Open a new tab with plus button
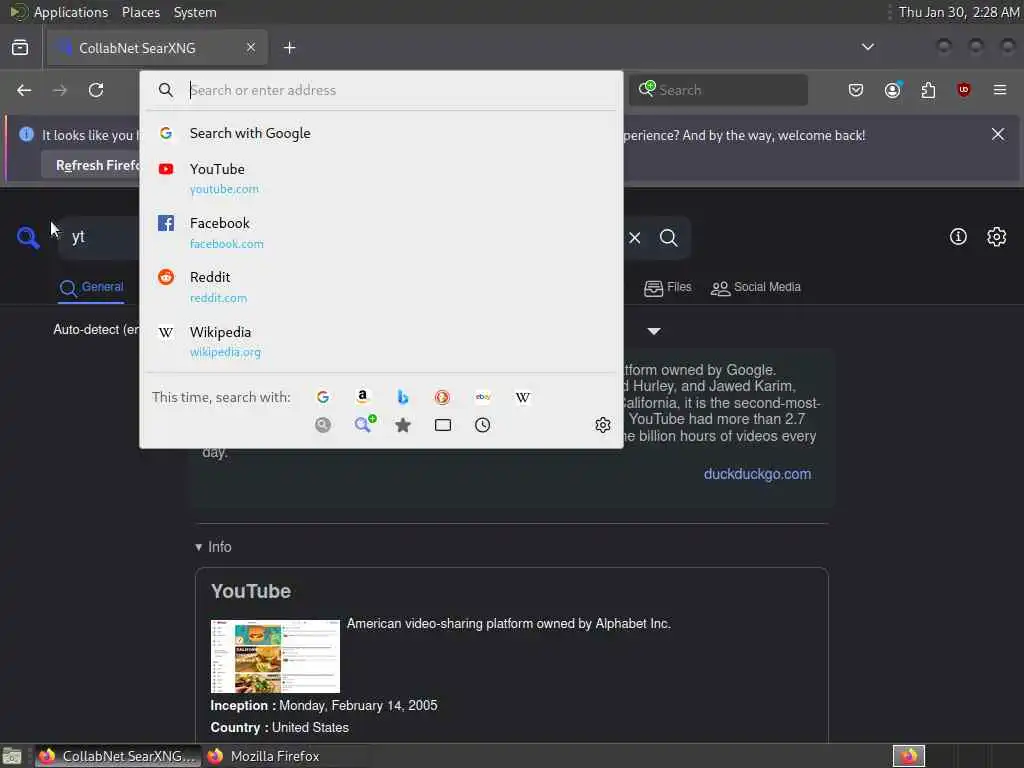Screen dimensions: 1024x768 [289, 48]
